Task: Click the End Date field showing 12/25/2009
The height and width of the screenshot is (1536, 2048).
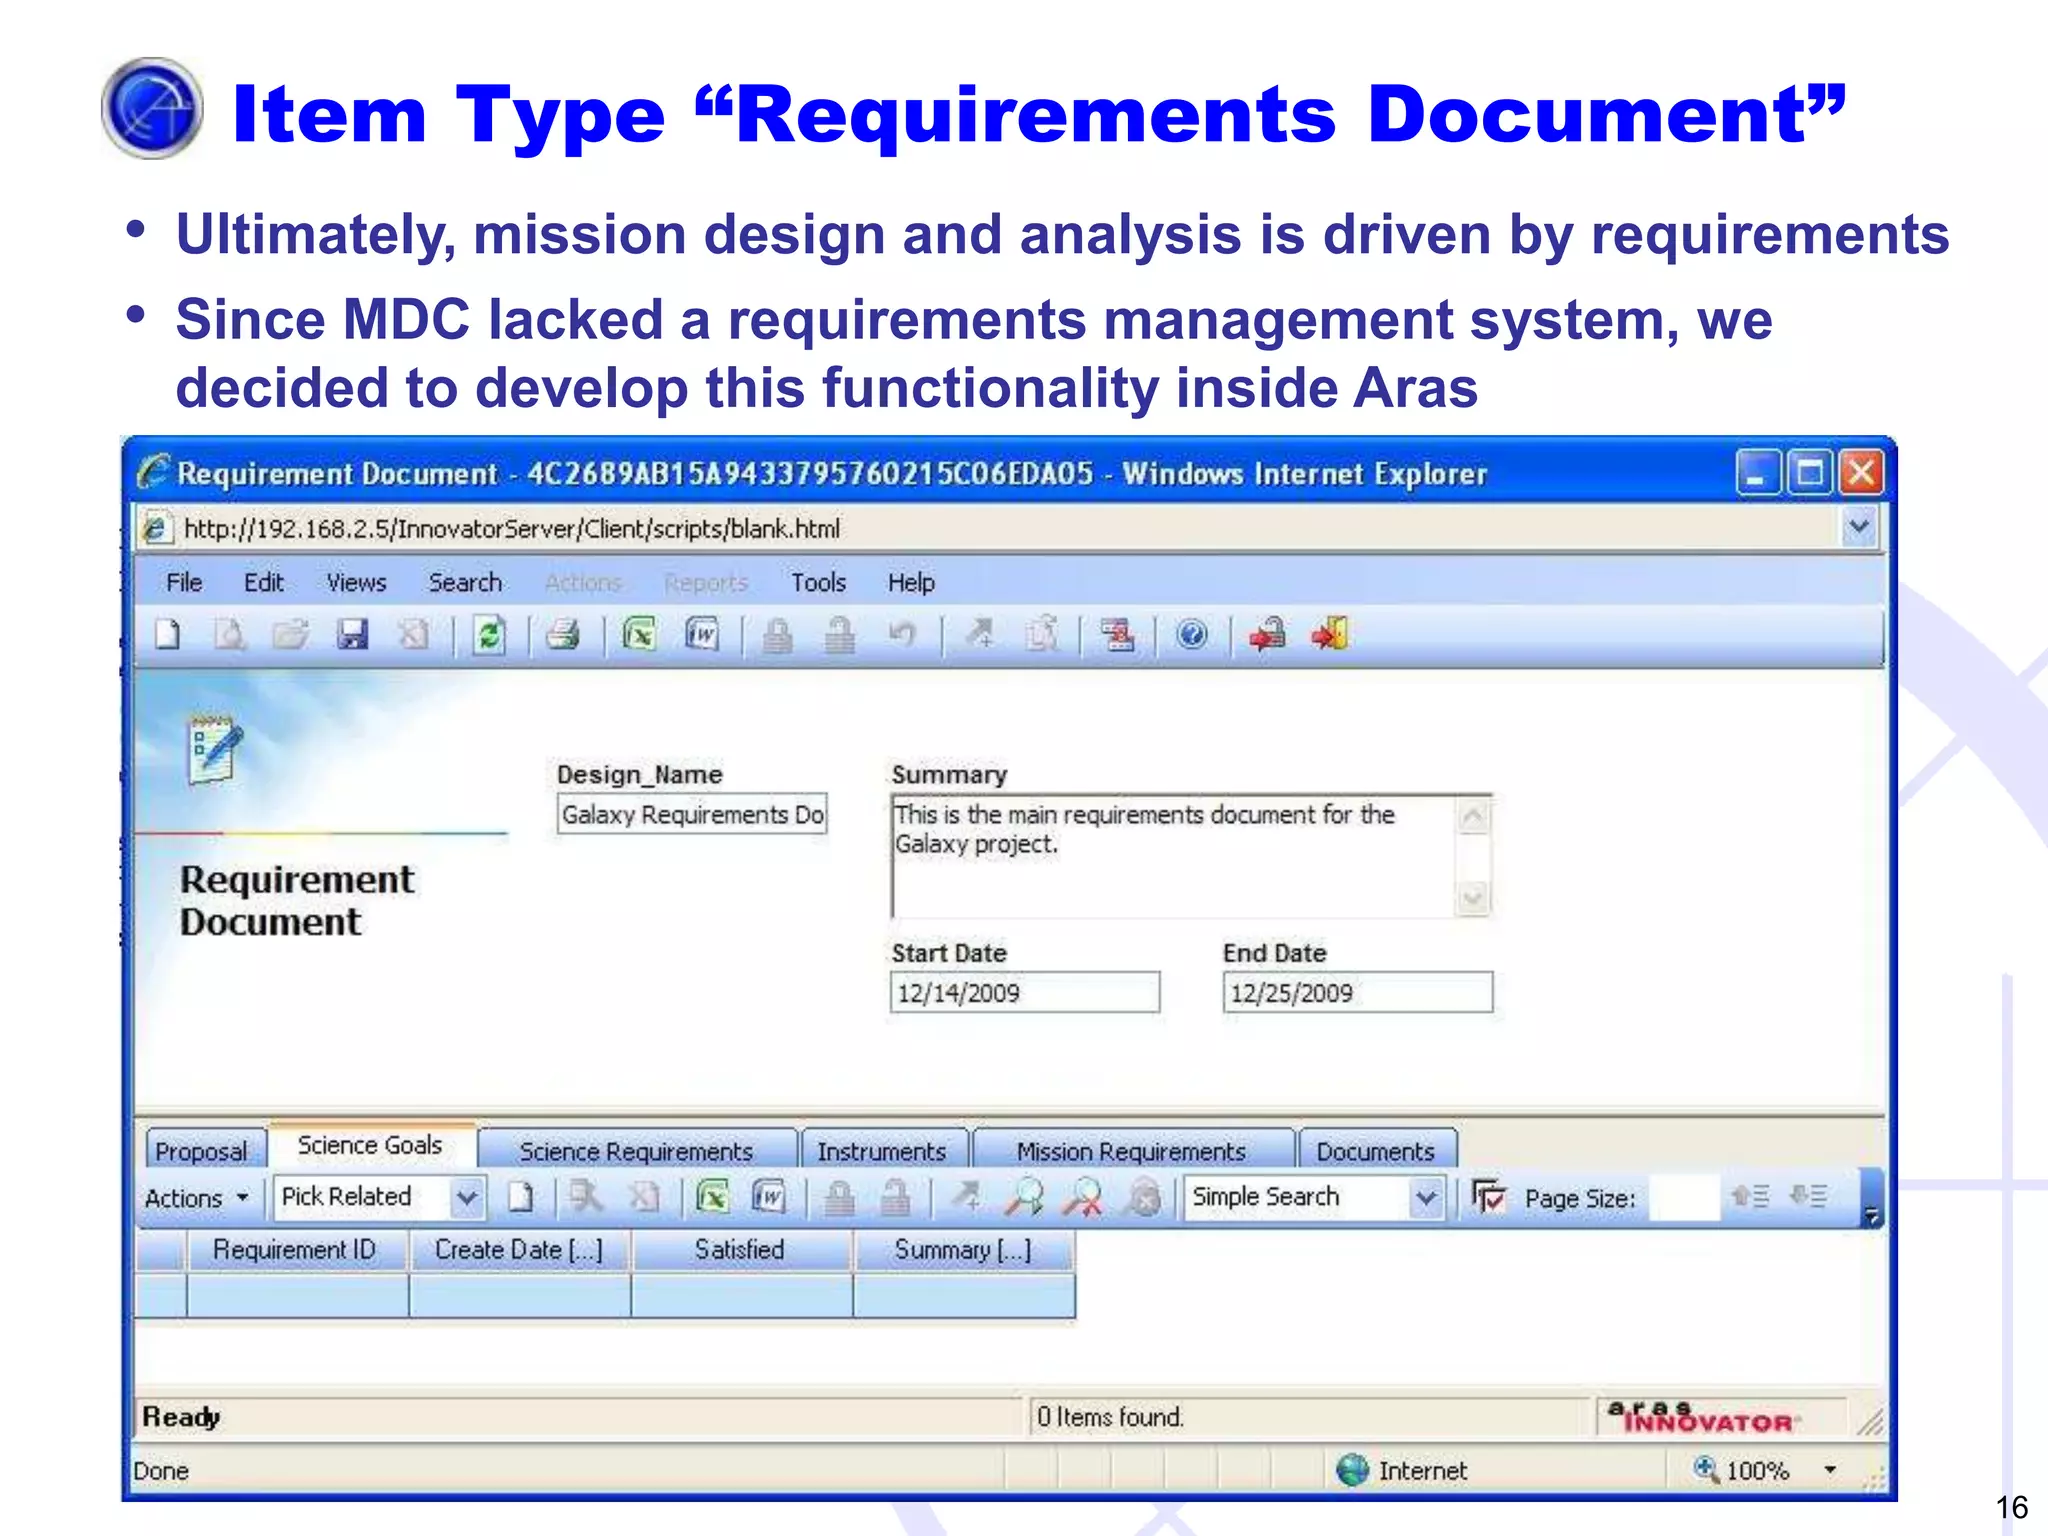Action: pyautogui.click(x=1358, y=993)
